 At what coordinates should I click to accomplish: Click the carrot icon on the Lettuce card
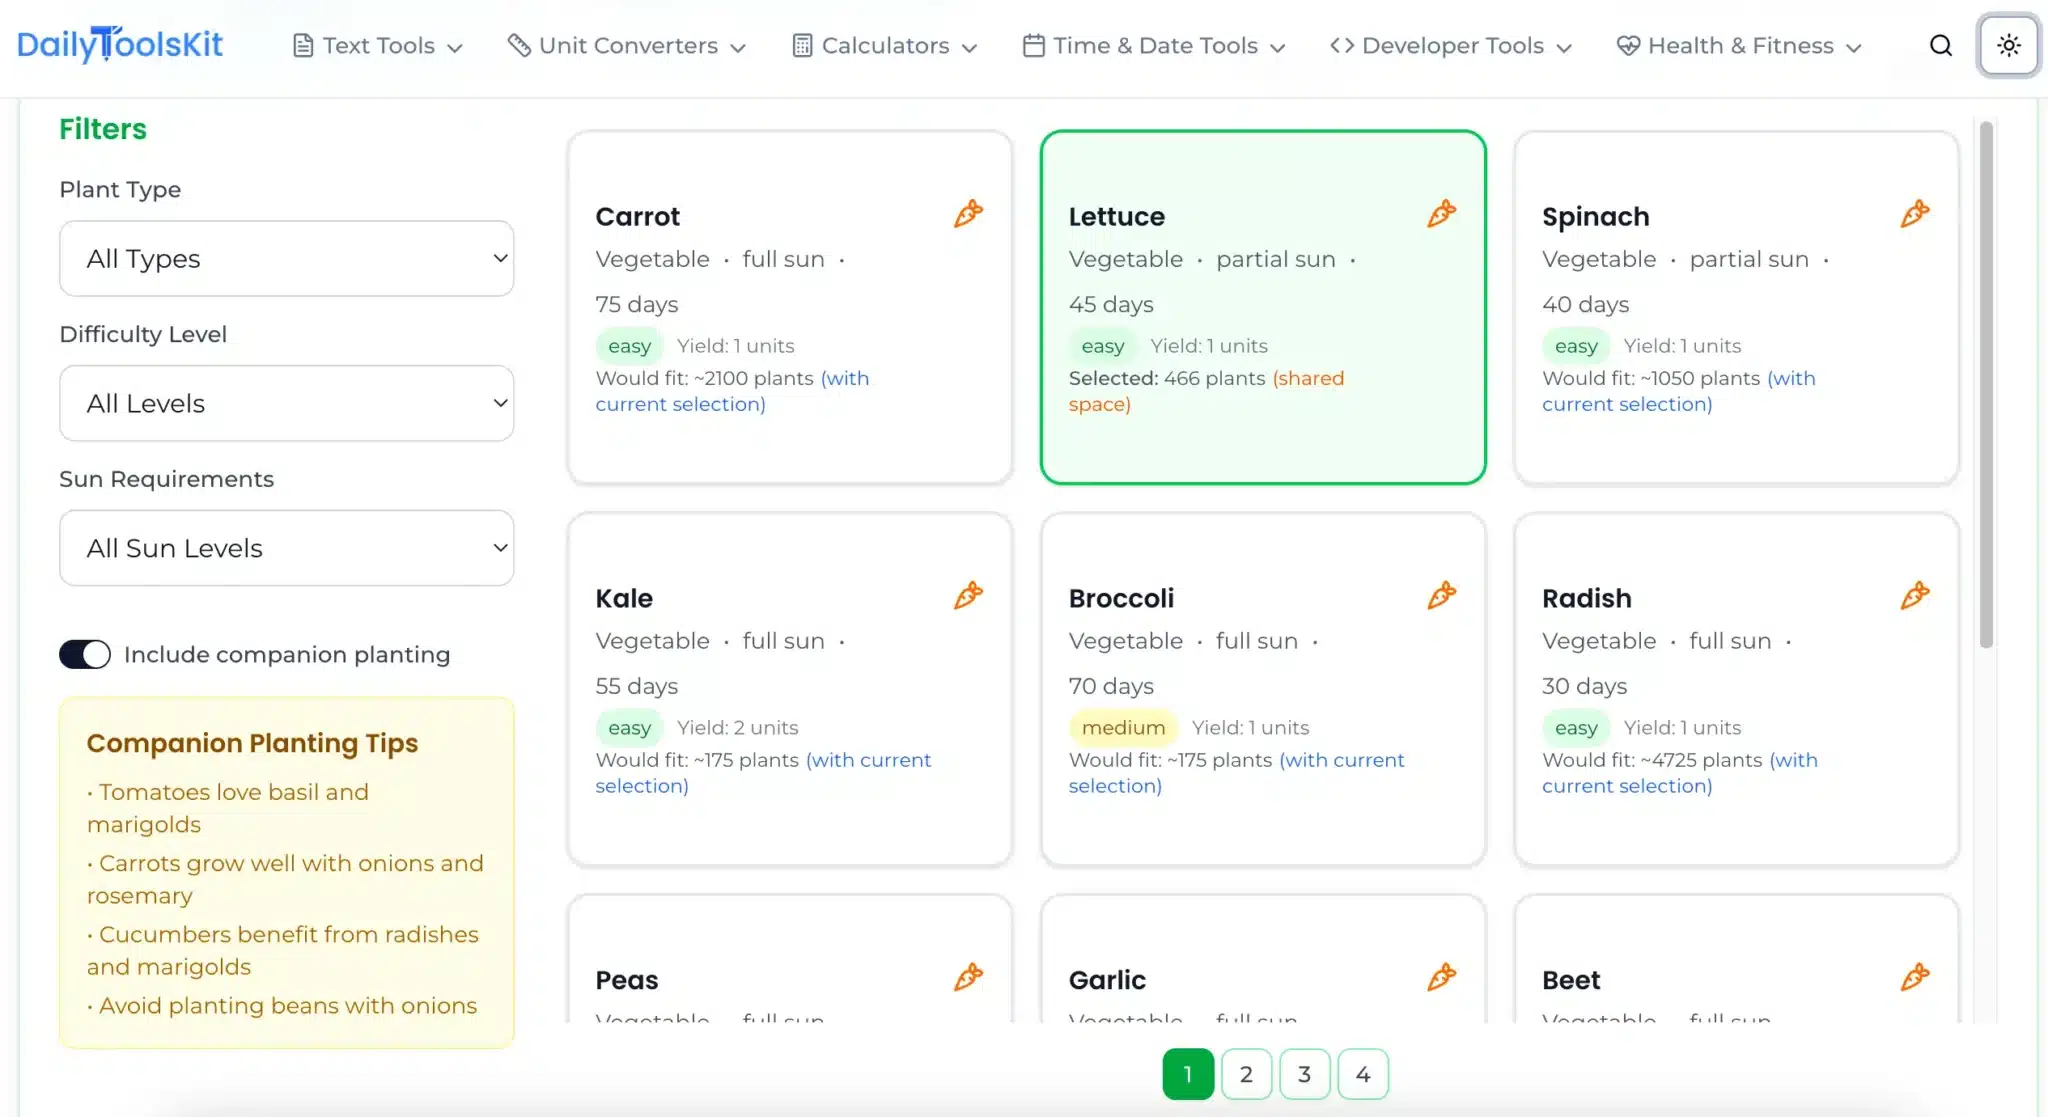pos(1440,213)
